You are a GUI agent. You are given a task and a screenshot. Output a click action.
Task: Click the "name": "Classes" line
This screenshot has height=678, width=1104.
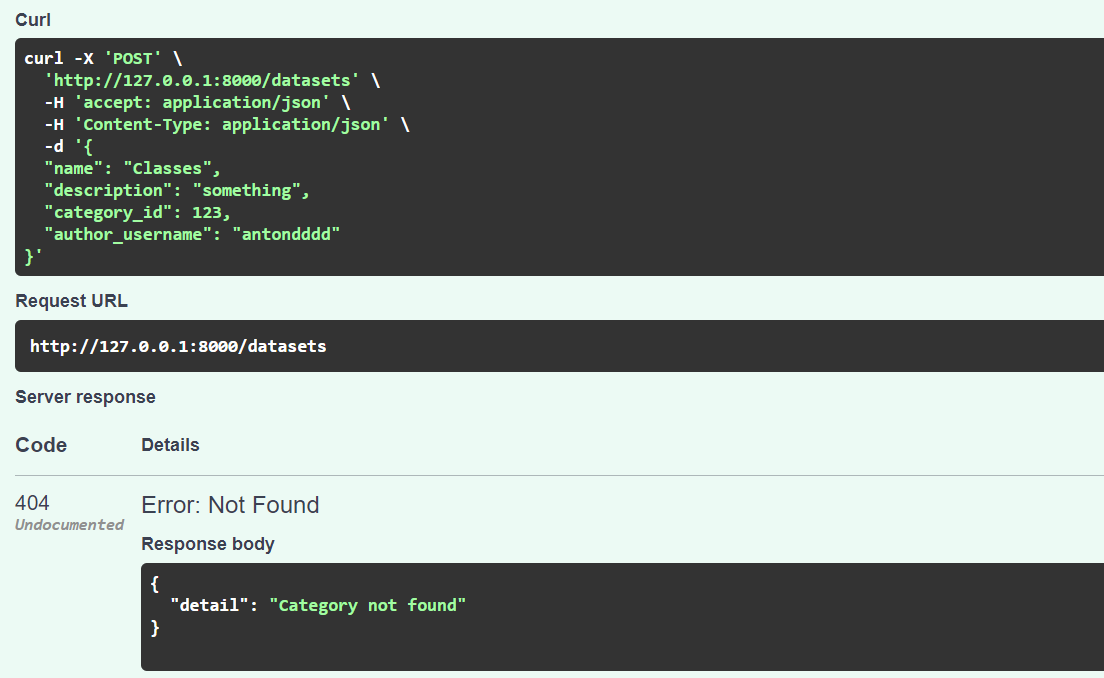[x=133, y=169]
